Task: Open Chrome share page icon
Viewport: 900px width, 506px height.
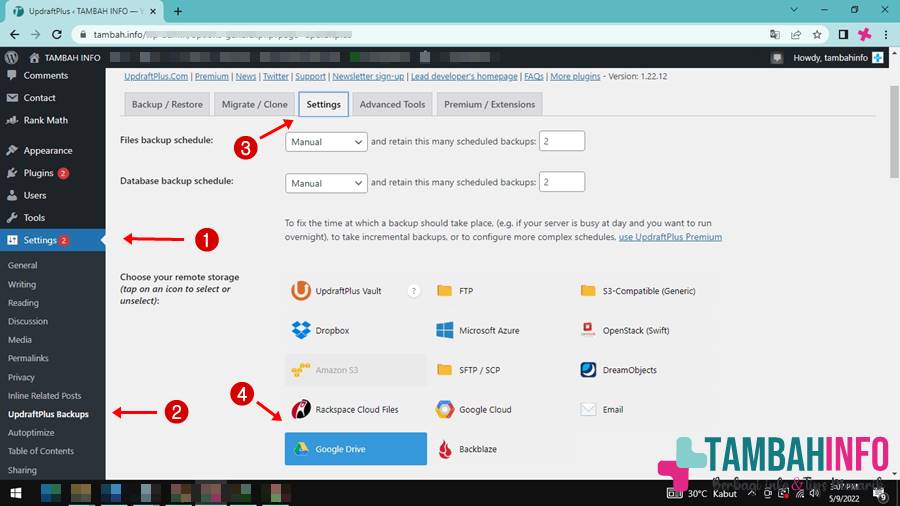Action: 796,34
